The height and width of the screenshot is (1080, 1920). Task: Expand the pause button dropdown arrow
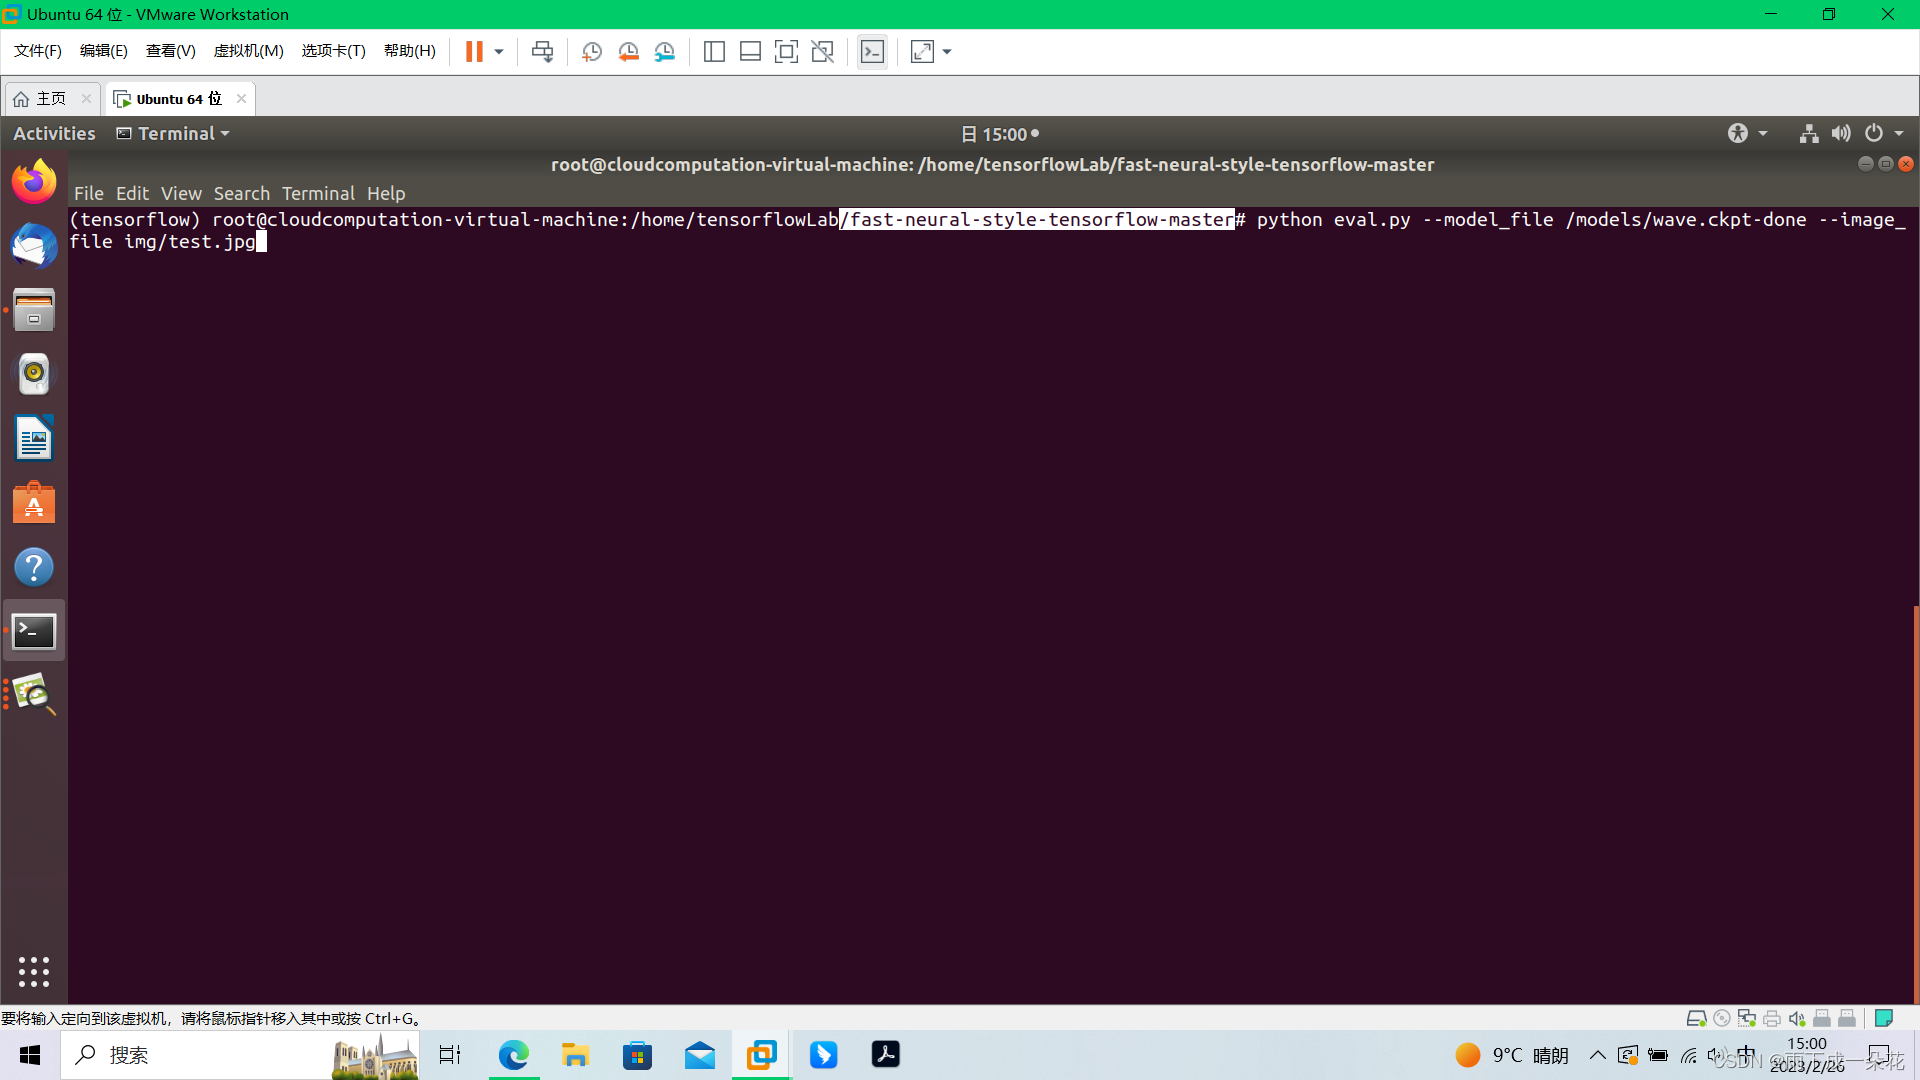(499, 52)
